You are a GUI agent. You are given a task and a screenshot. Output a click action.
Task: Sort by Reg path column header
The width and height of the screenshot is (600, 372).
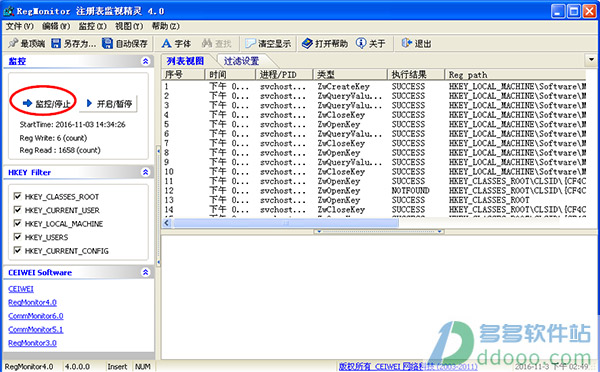(x=515, y=74)
